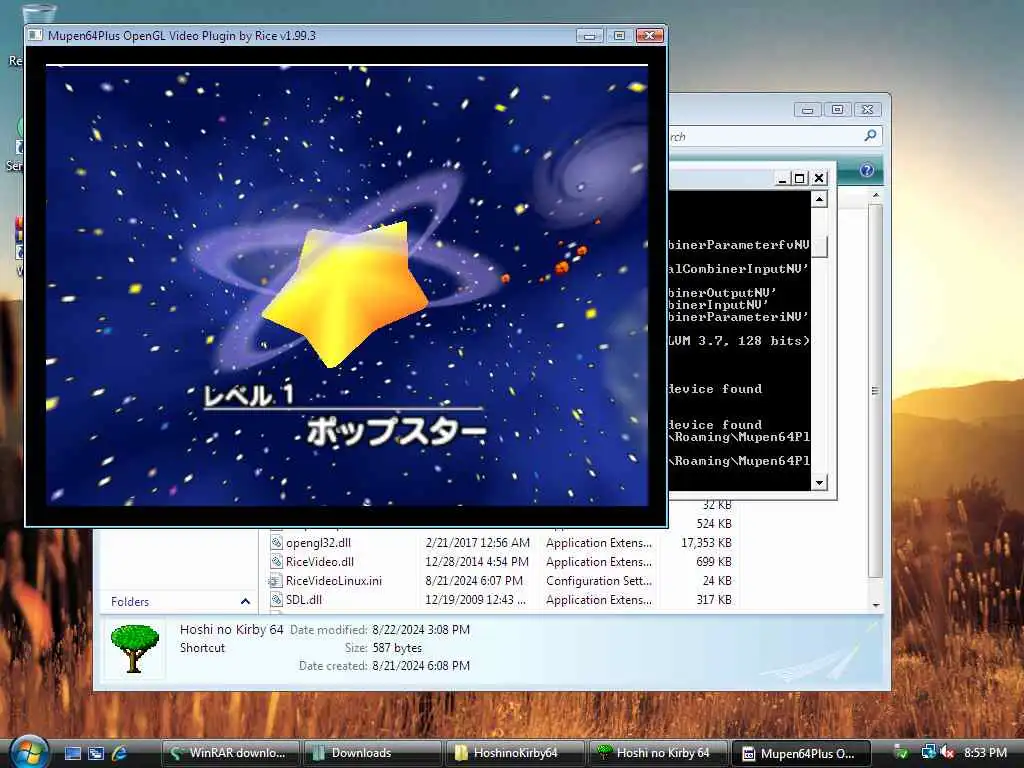Viewport: 1024px width, 768px height.
Task: Expand the Folders pane chevron
Action: [245, 601]
